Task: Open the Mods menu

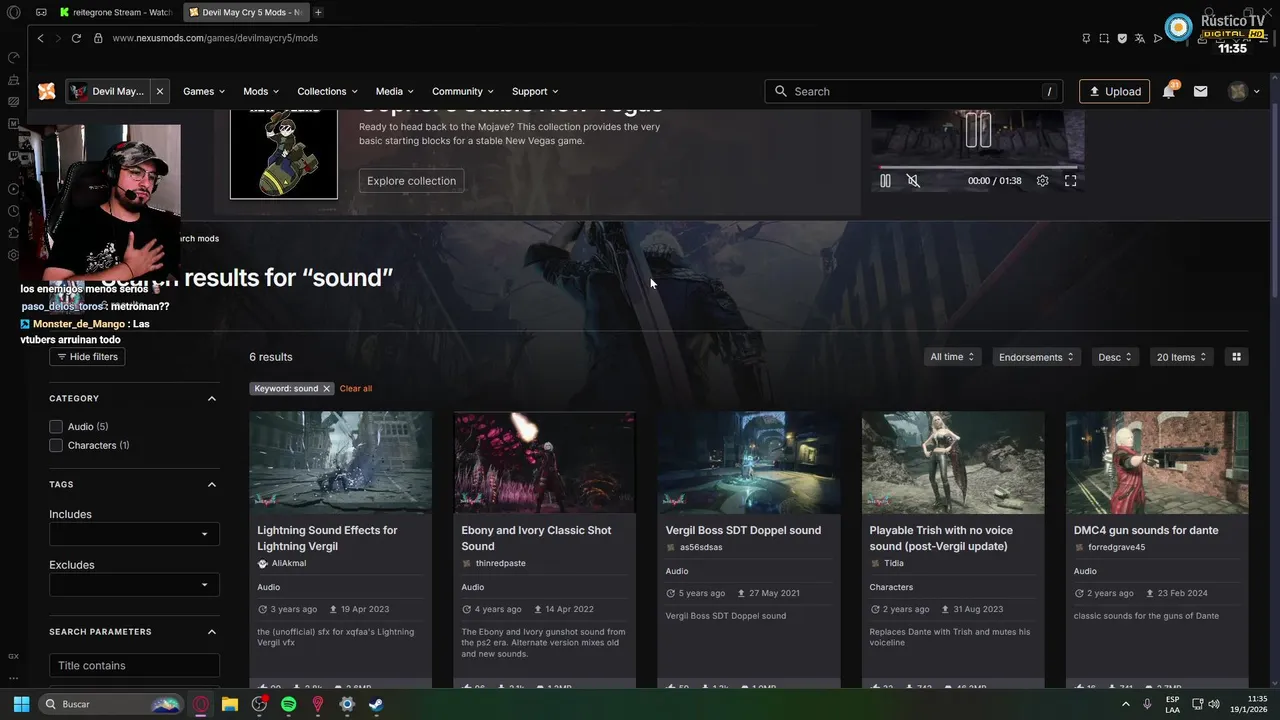Action: point(261,91)
